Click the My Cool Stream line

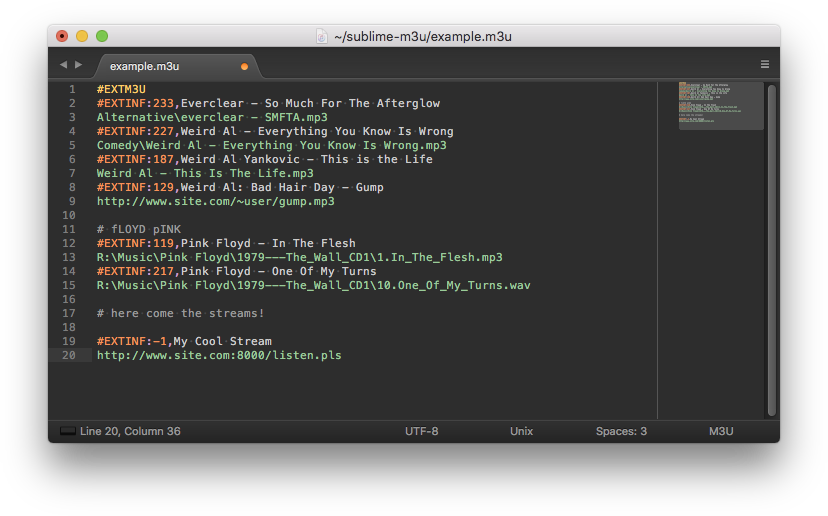click(184, 341)
